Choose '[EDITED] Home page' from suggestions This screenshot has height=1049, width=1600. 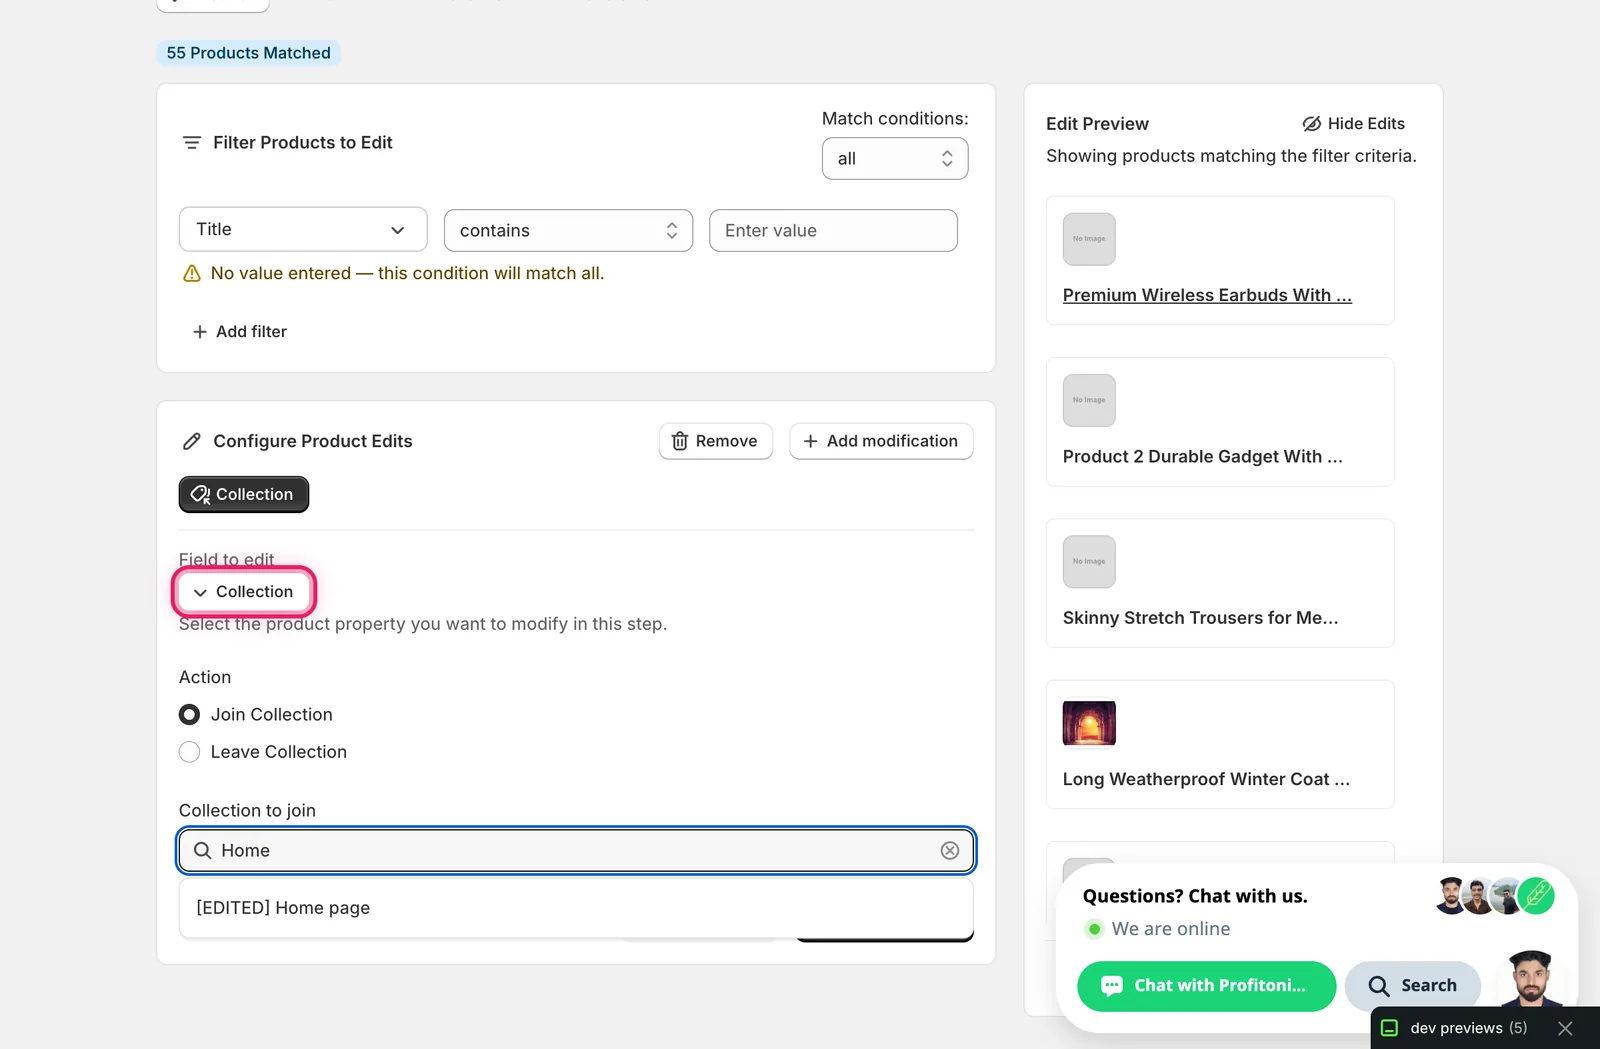[x=576, y=908]
